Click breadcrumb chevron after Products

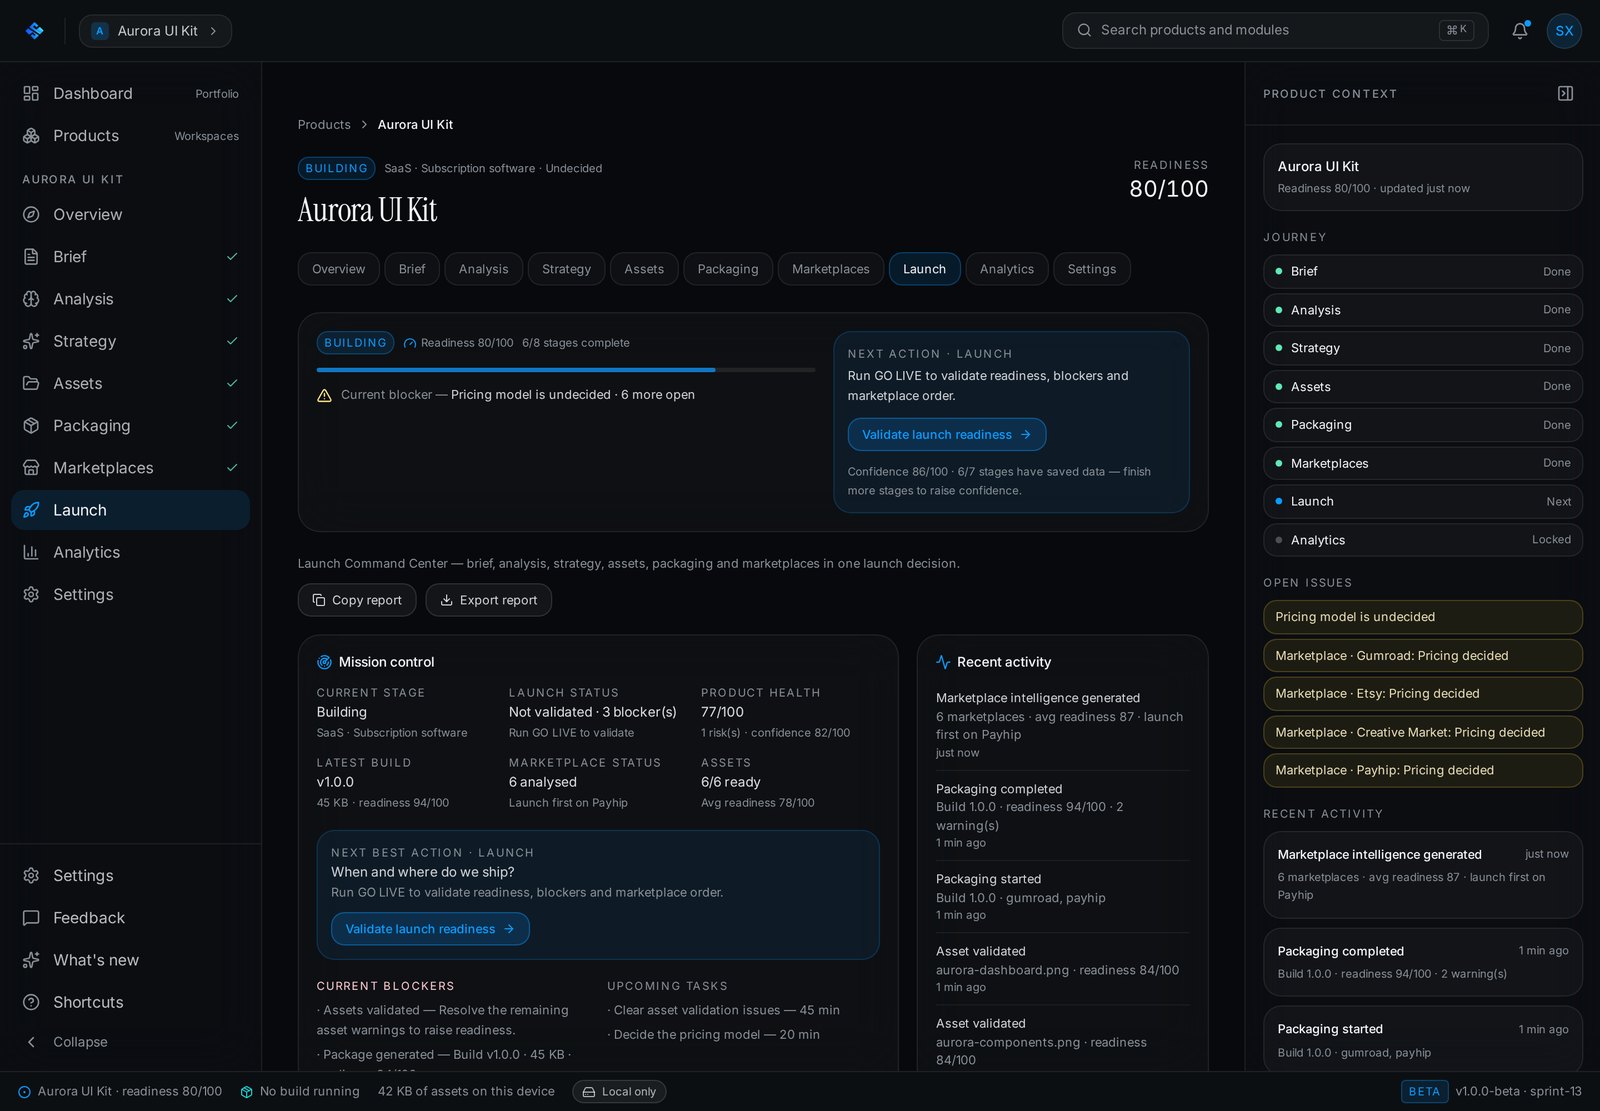pos(364,125)
